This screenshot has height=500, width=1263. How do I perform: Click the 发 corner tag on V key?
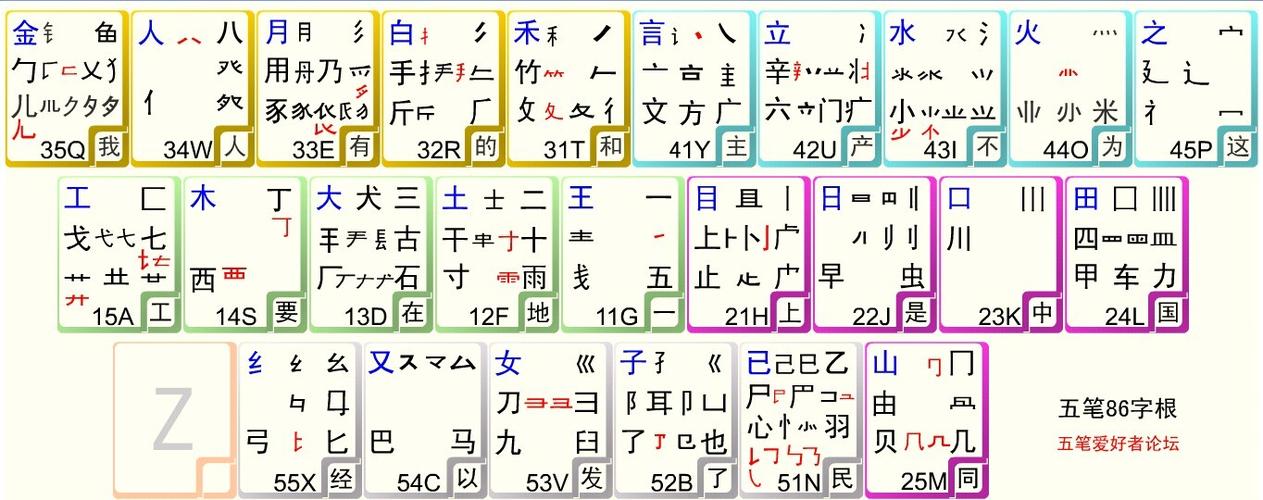pos(593,479)
